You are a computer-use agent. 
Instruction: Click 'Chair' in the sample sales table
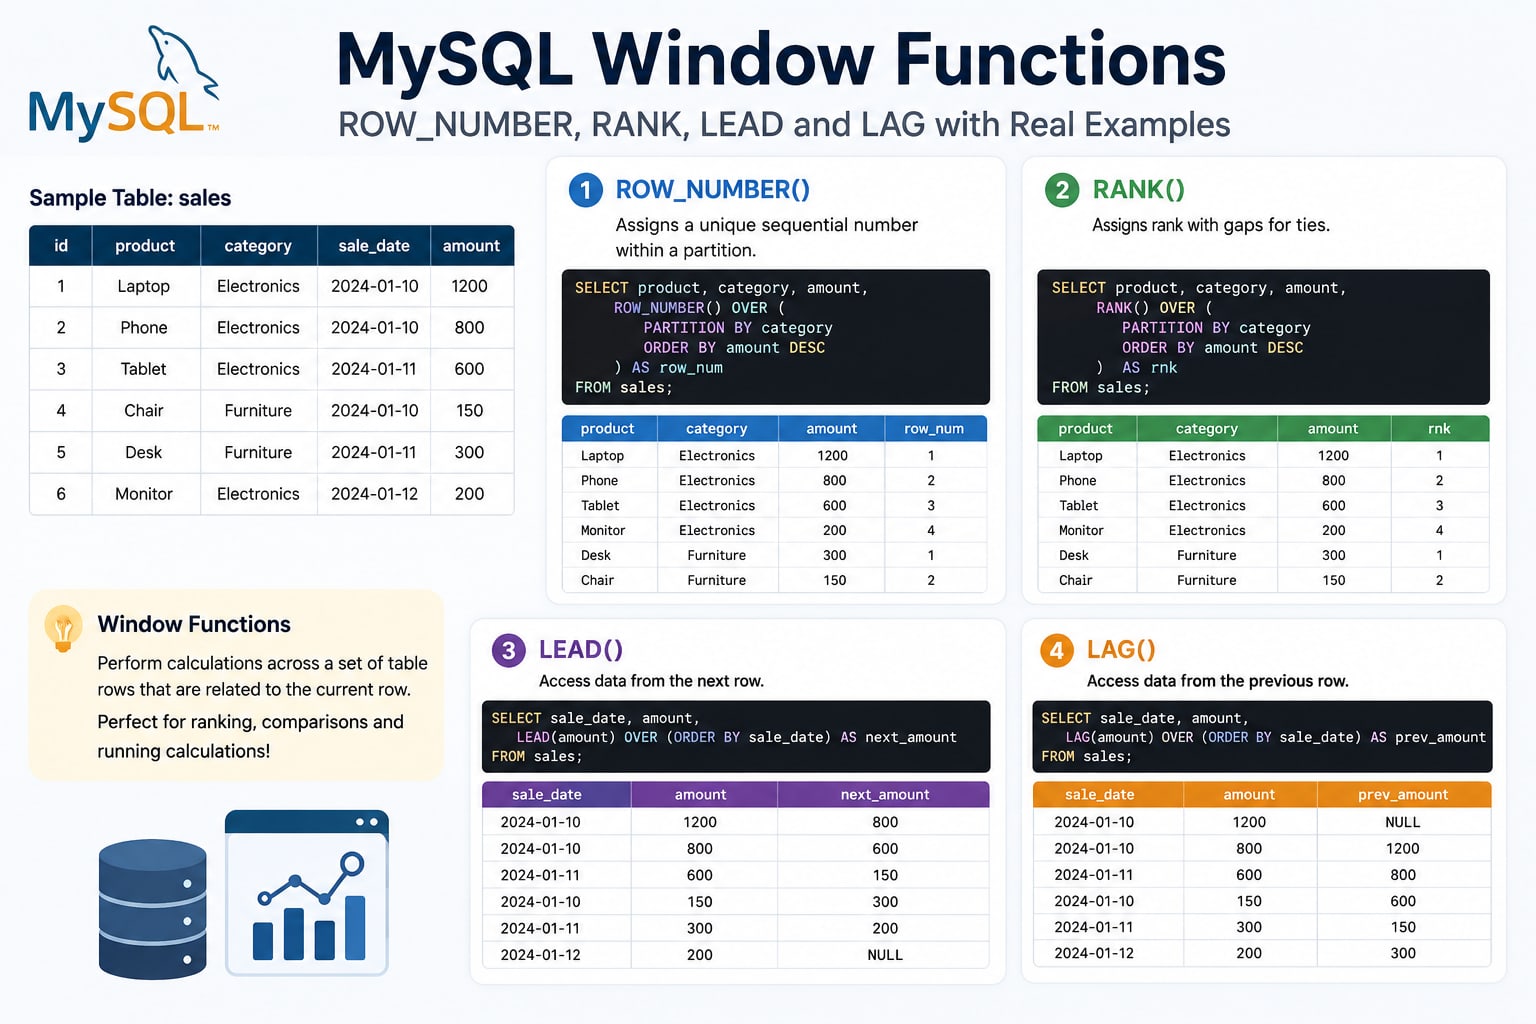click(x=144, y=411)
